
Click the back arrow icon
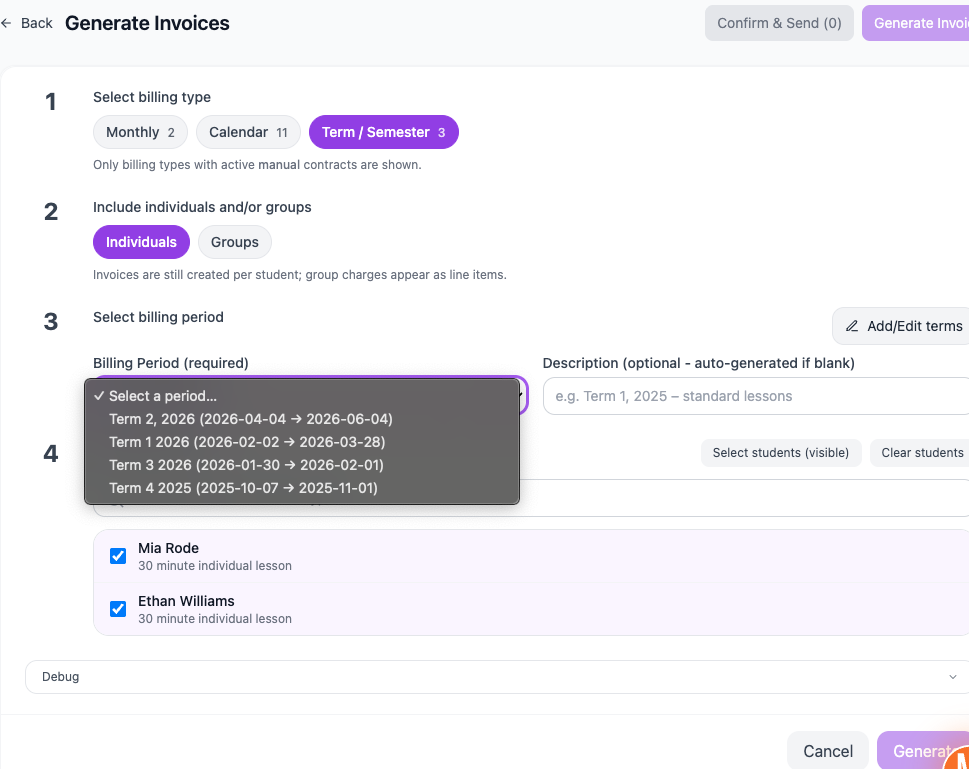[9, 22]
